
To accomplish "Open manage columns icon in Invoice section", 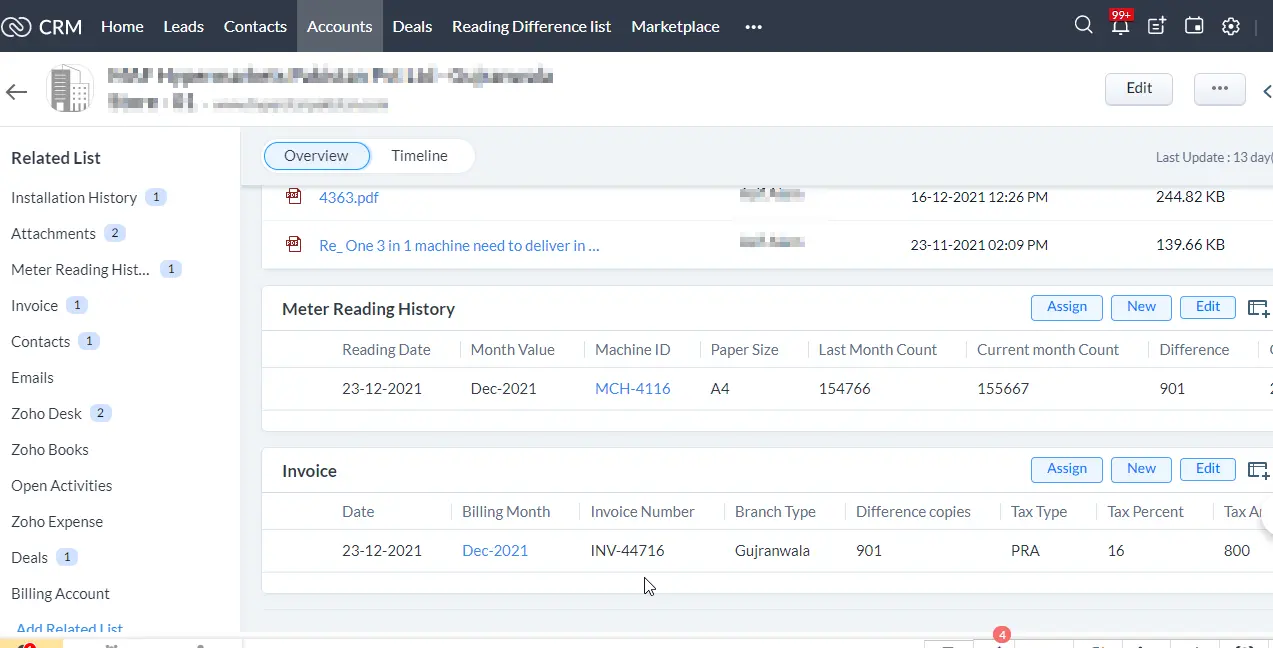I will click(1258, 469).
